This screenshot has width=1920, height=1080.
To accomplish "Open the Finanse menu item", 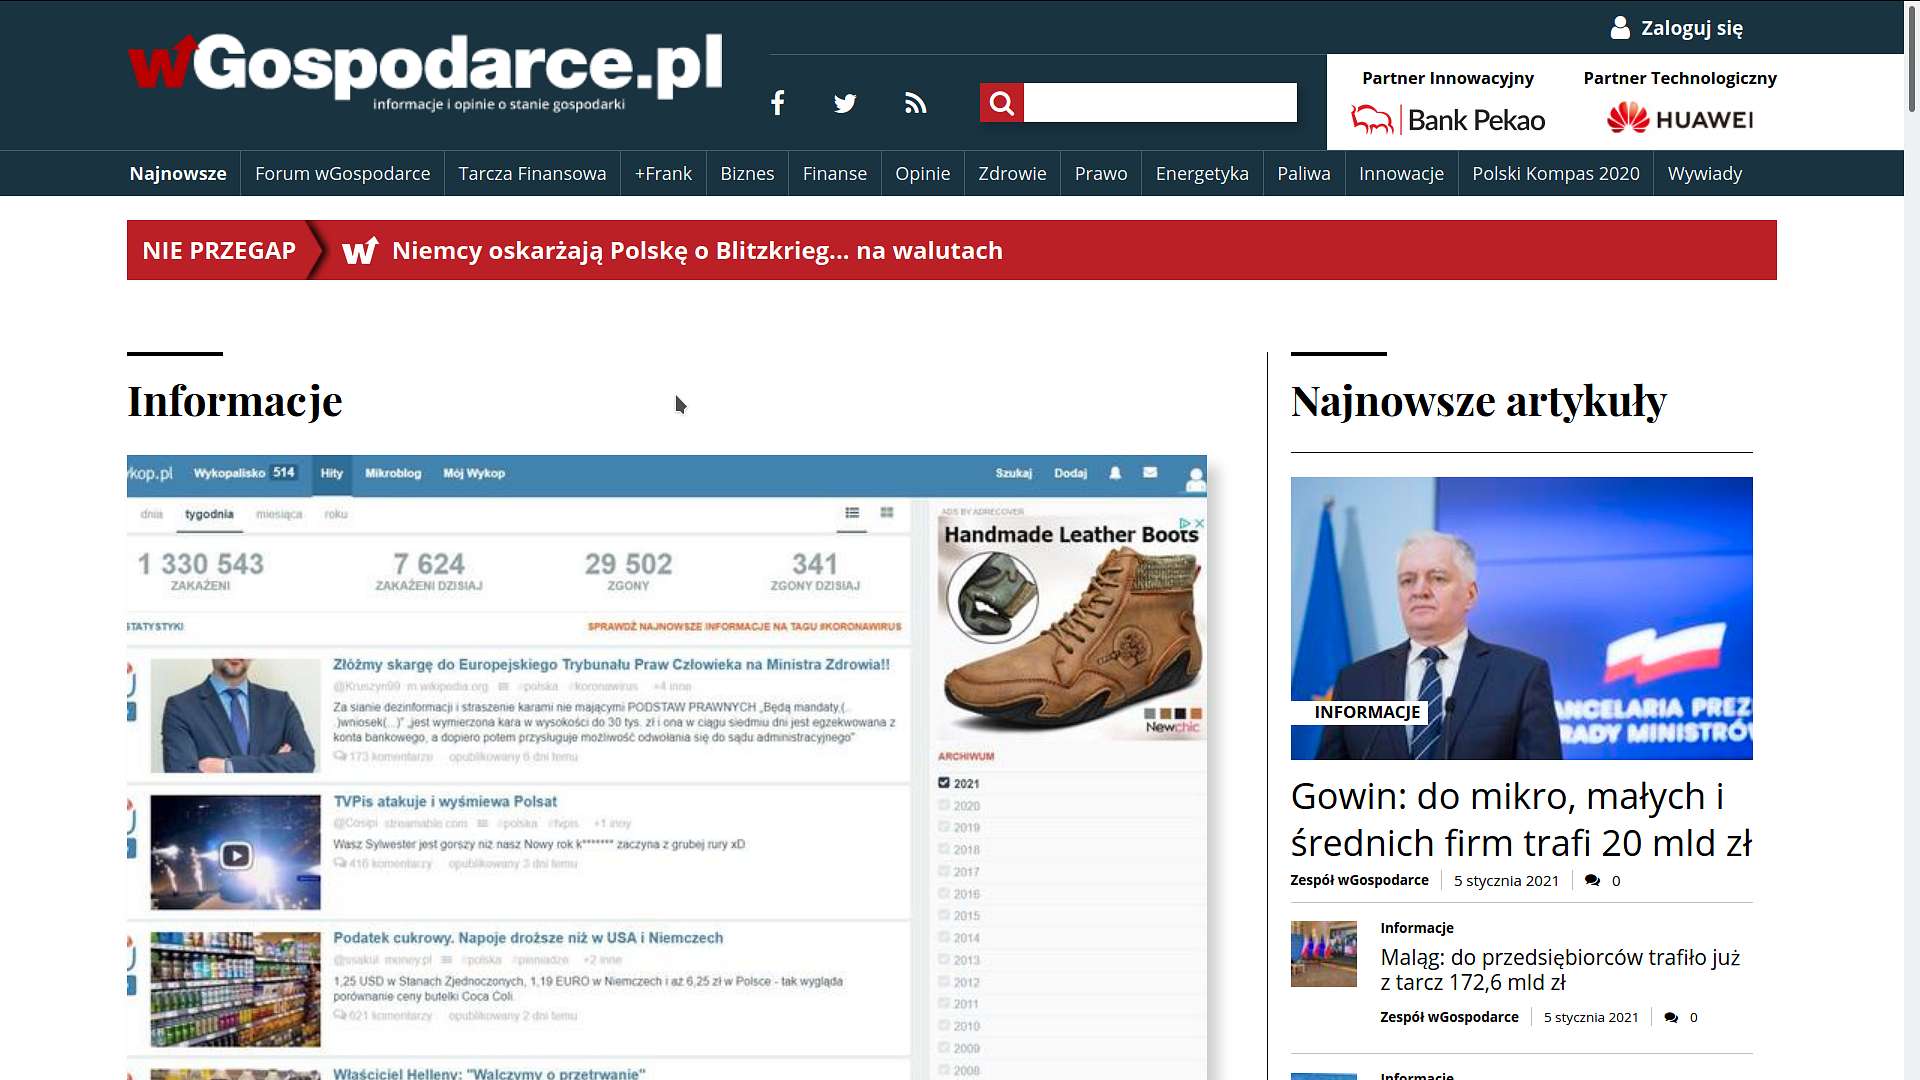I will (x=834, y=174).
